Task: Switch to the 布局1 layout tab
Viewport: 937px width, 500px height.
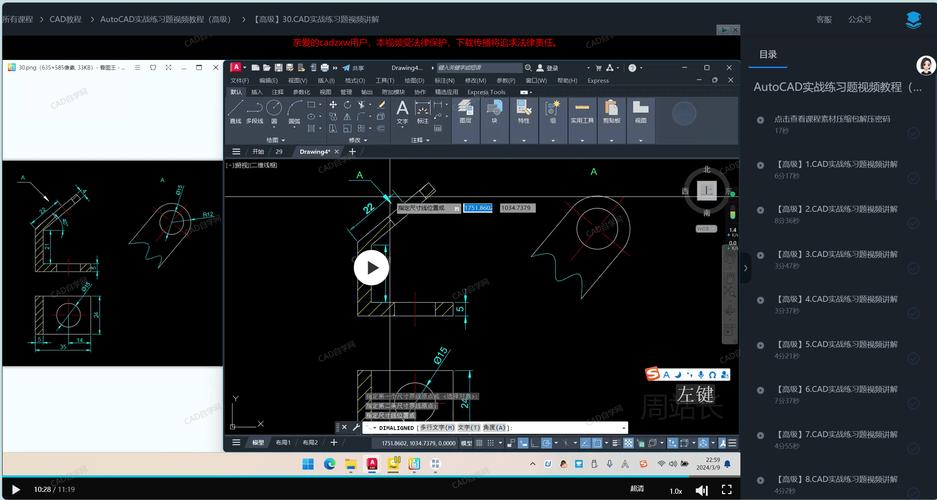Action: tap(284, 442)
